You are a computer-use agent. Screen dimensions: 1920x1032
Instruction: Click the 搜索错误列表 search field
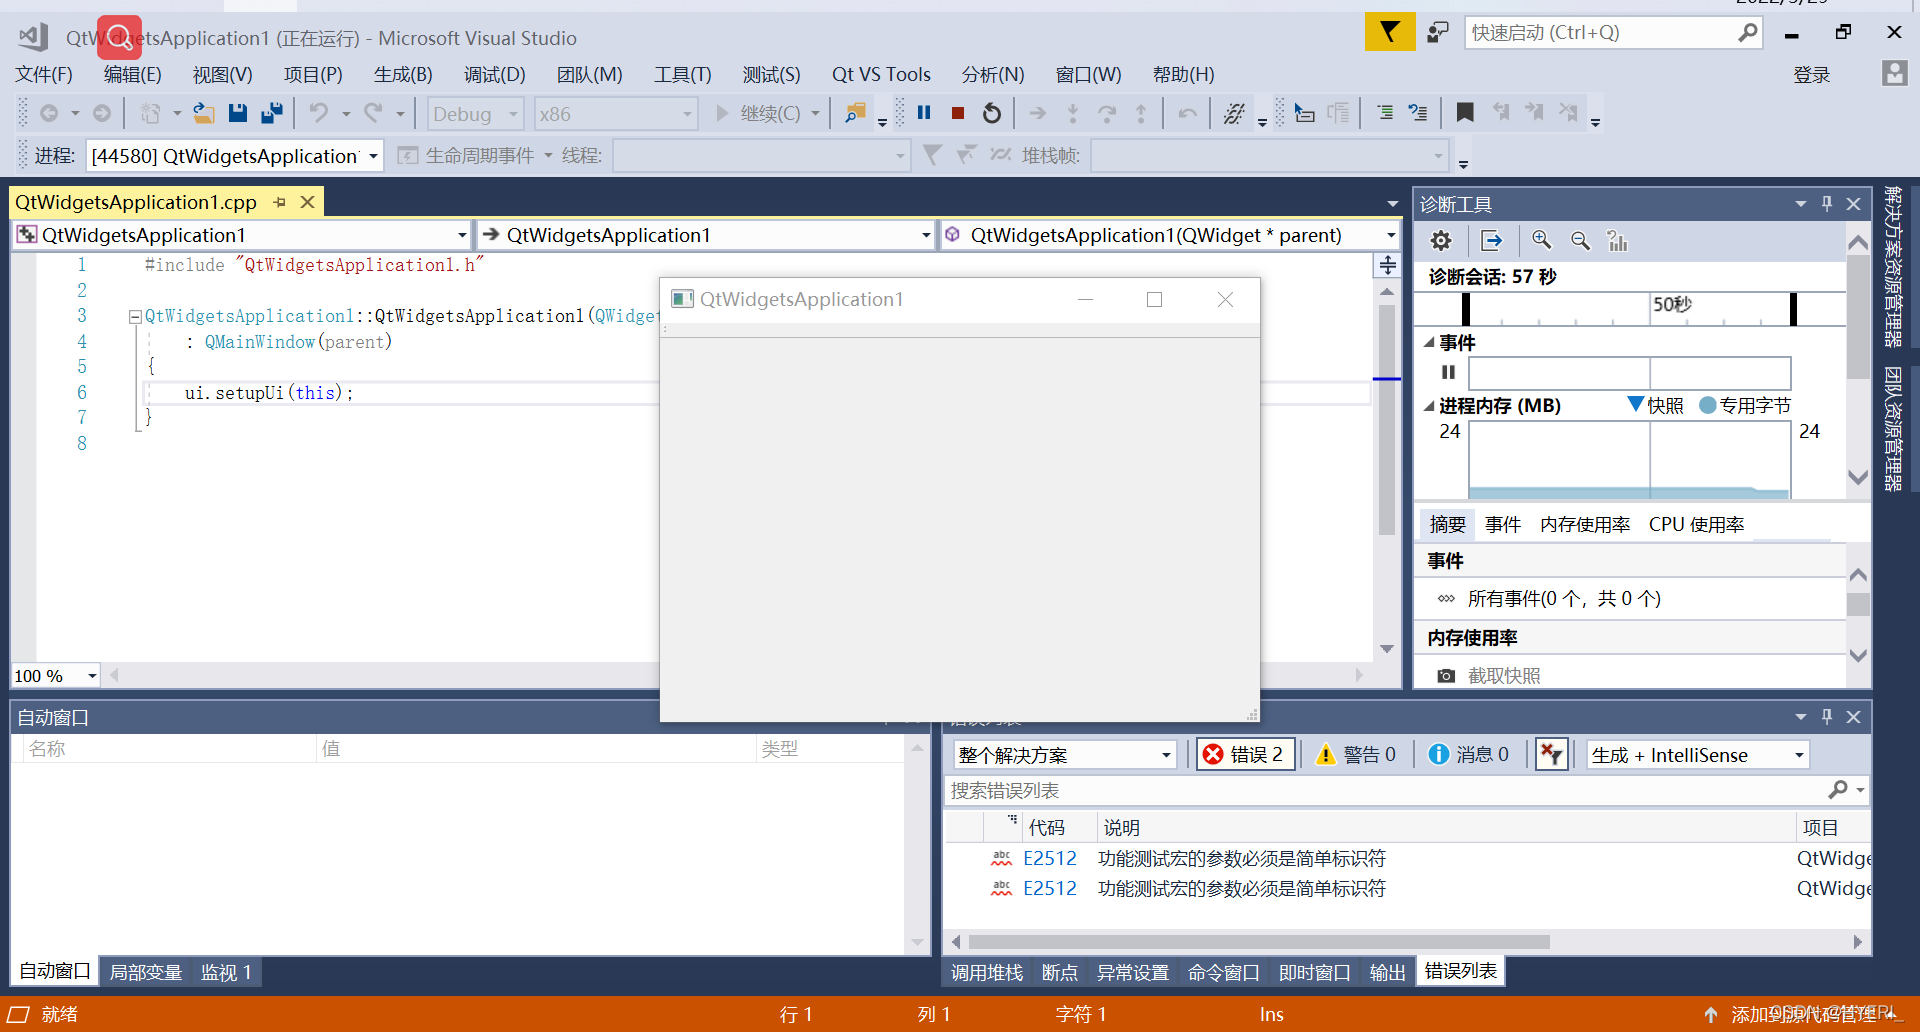[1407, 791]
